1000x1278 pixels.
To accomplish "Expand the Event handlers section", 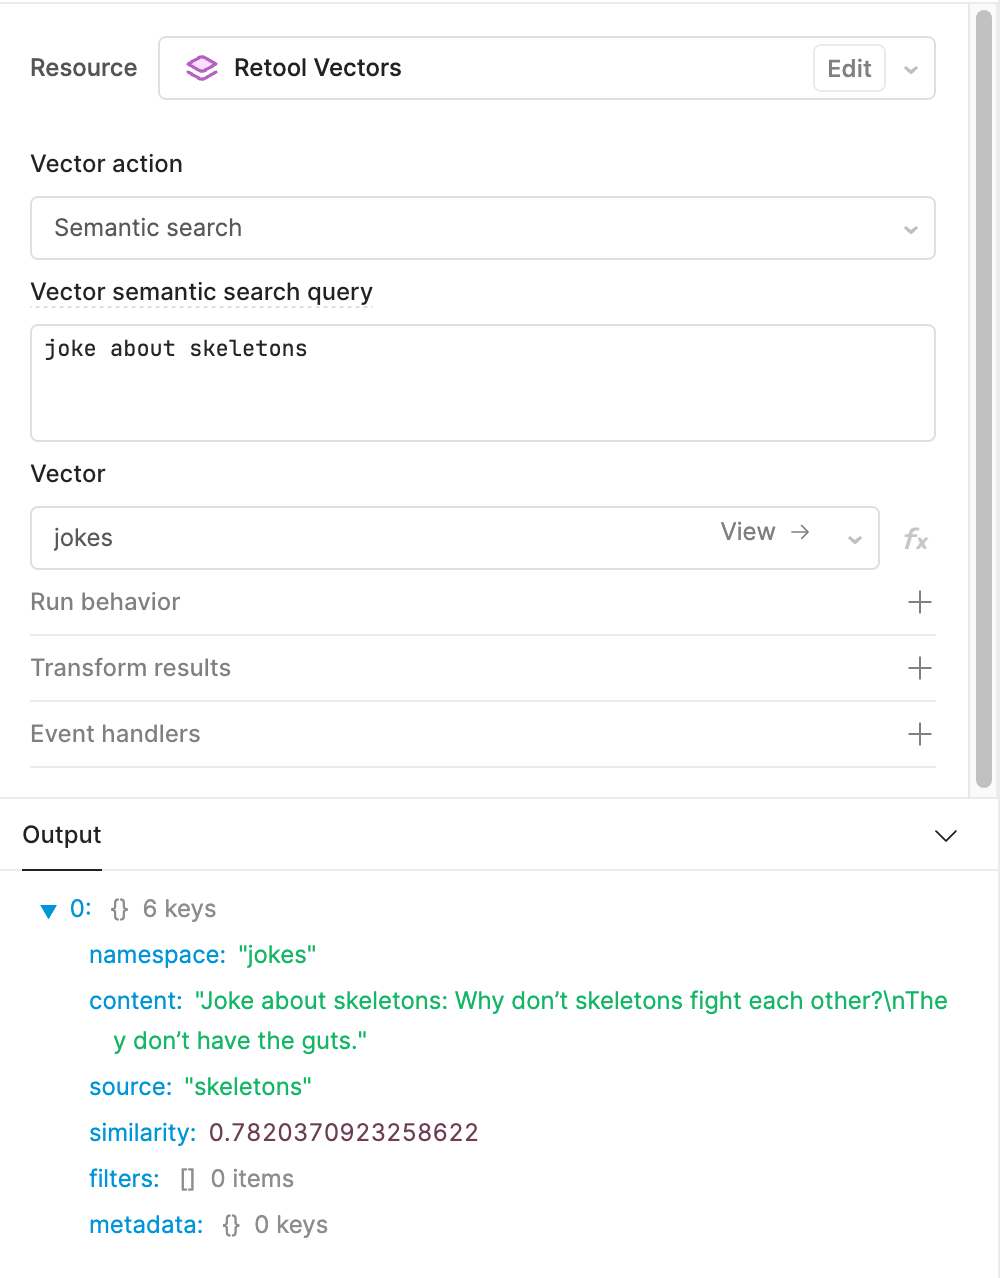I will coord(482,734).
